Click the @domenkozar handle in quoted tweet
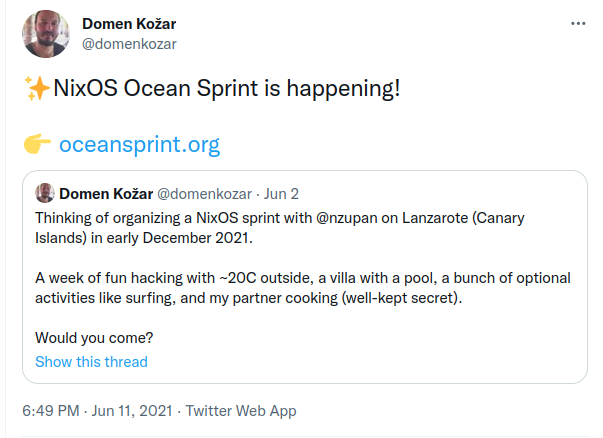The height and width of the screenshot is (438, 603). pos(205,194)
